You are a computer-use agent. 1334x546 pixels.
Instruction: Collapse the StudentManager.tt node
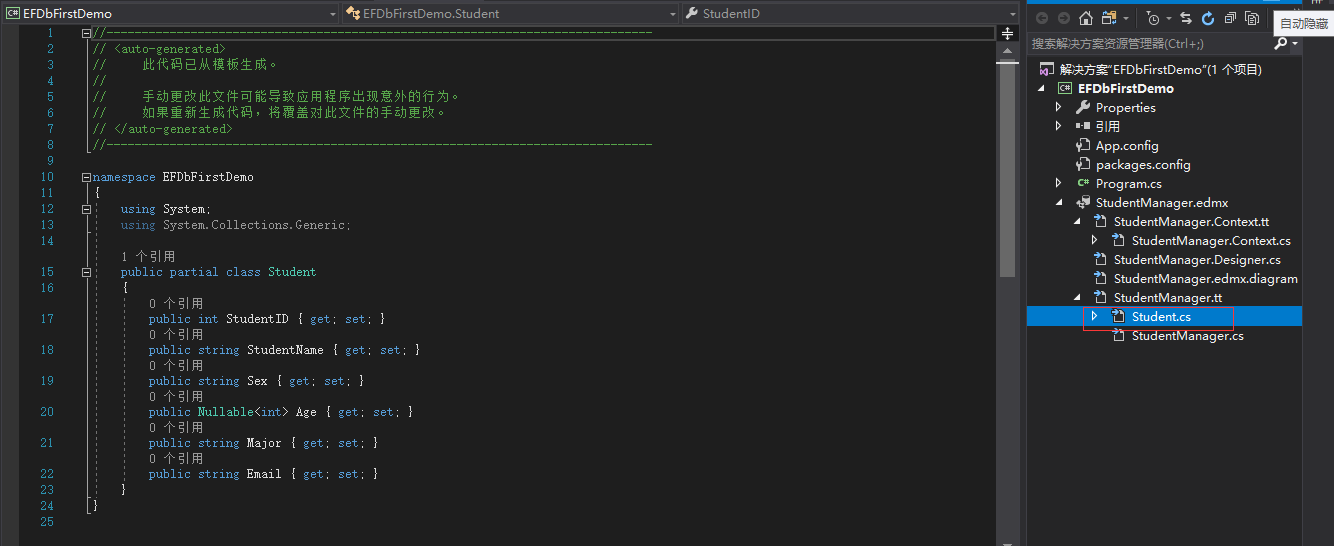[1077, 297]
